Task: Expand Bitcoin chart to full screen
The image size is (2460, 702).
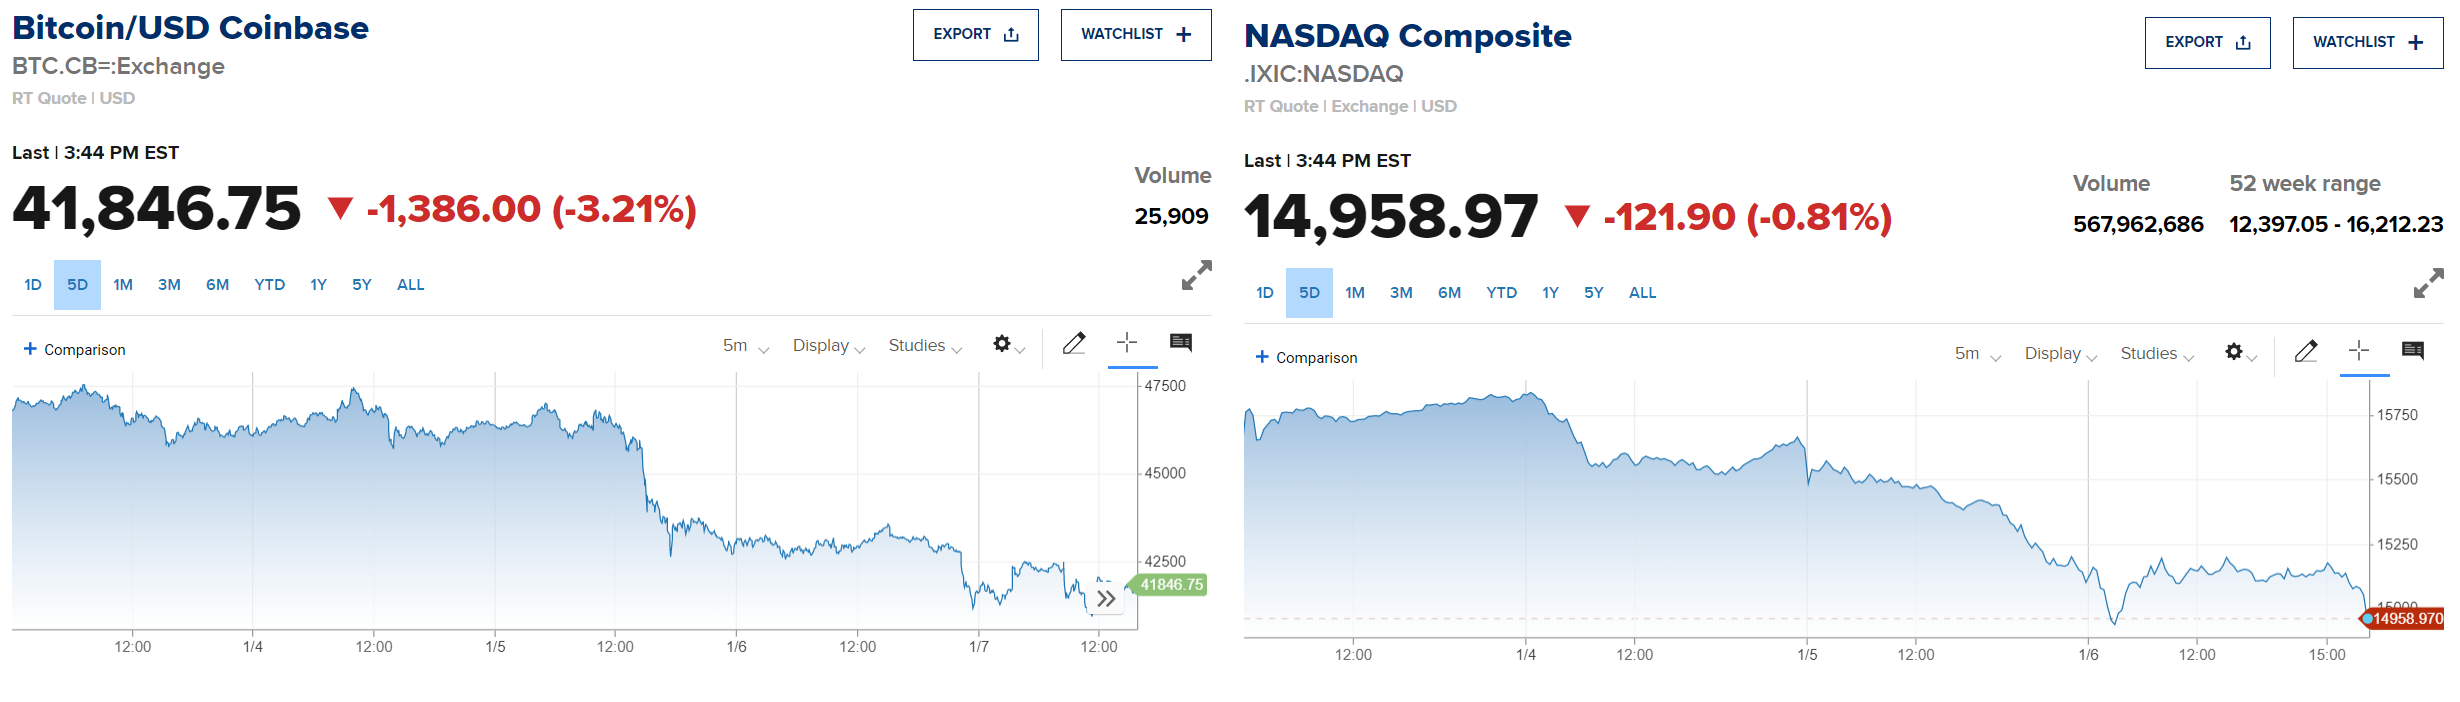Action: [x=1196, y=275]
